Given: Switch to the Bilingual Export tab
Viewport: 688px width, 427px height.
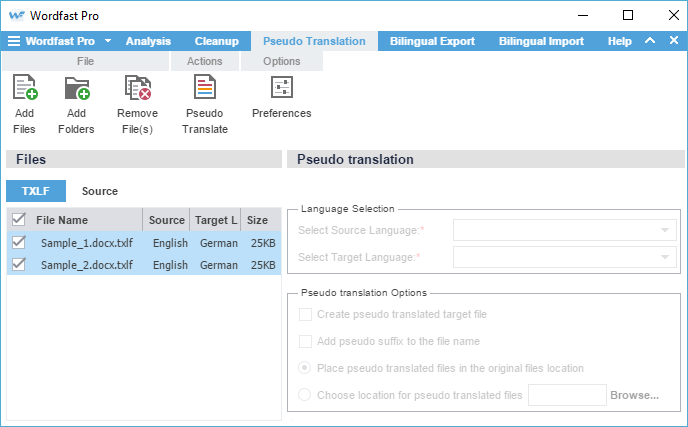Looking at the screenshot, I should click(x=433, y=41).
